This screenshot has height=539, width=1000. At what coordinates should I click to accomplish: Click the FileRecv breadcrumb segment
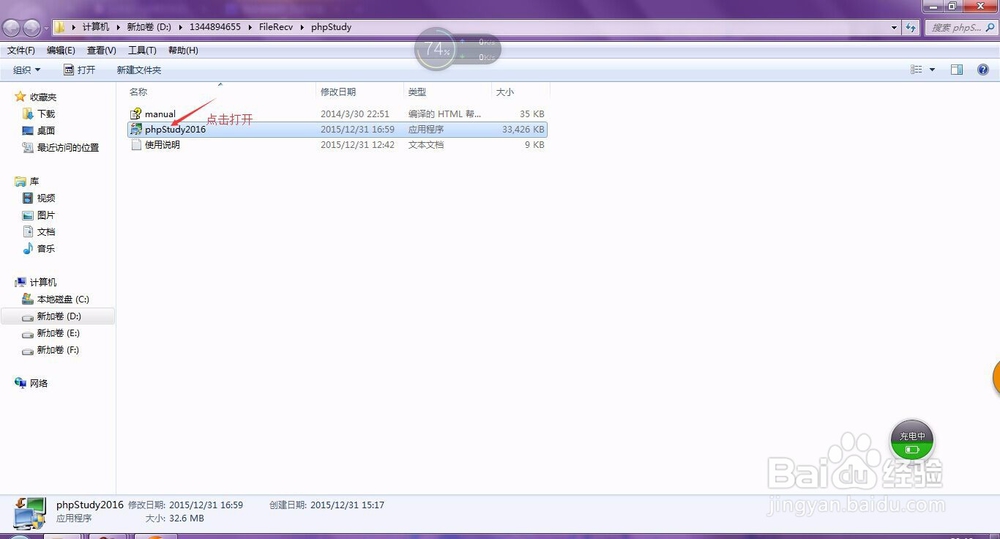276,27
